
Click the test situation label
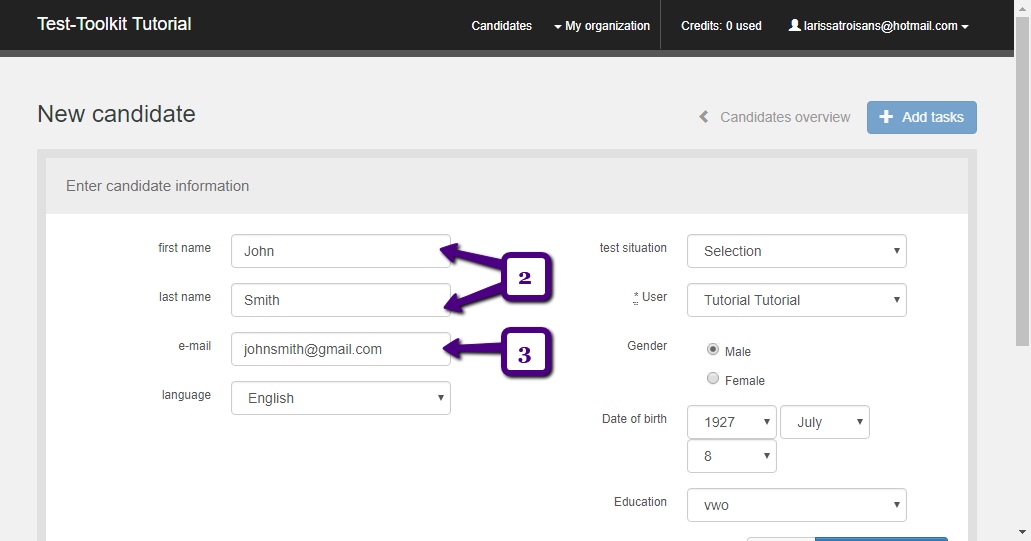coord(633,248)
